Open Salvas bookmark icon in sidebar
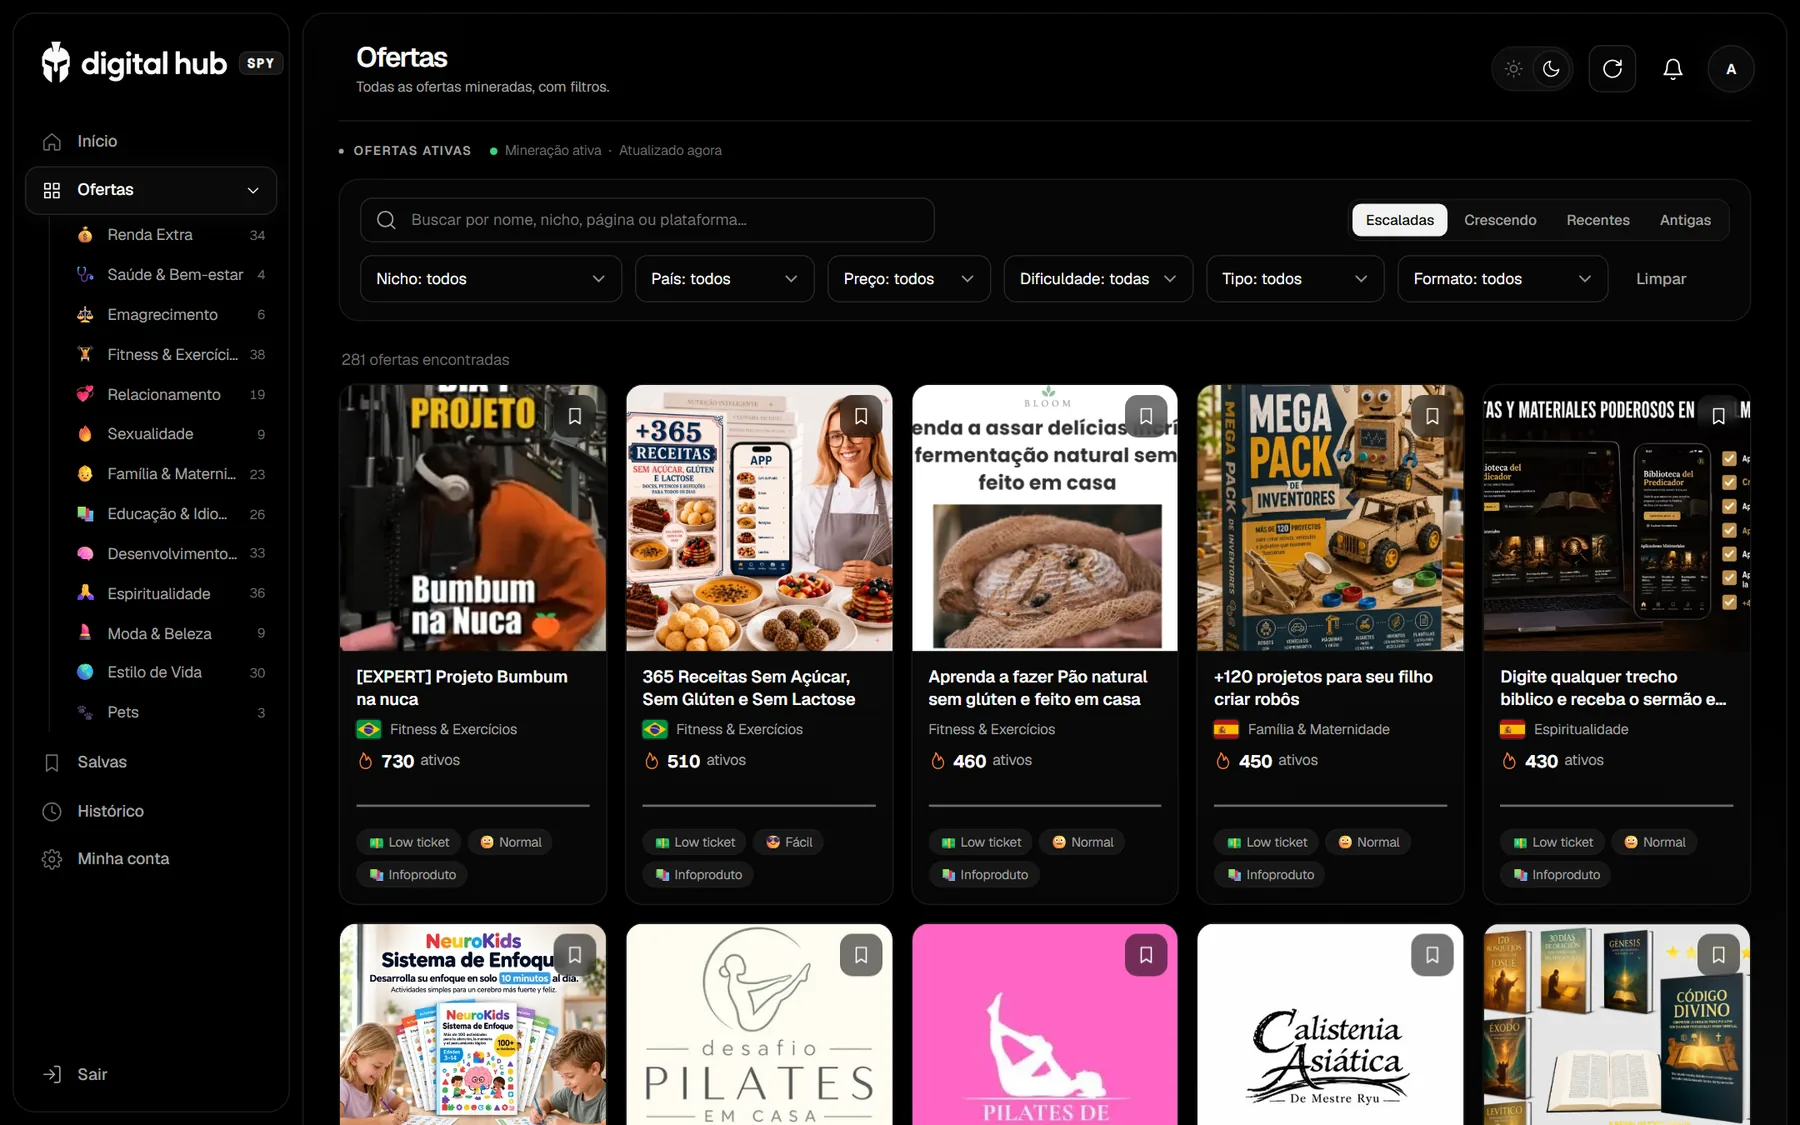Image resolution: width=1800 pixels, height=1125 pixels. [x=52, y=763]
